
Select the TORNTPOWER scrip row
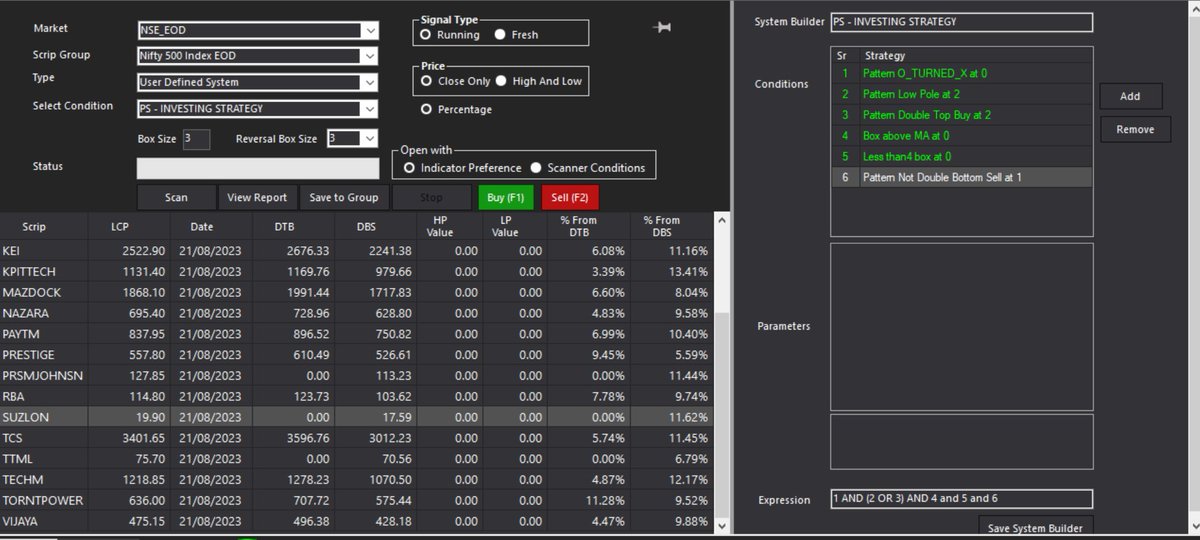pos(356,499)
